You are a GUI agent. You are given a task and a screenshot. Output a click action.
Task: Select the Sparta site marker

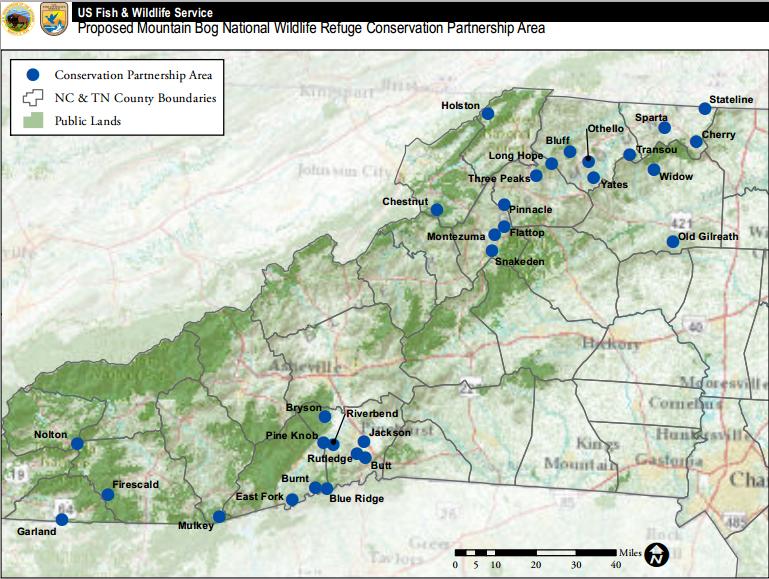[664, 128]
